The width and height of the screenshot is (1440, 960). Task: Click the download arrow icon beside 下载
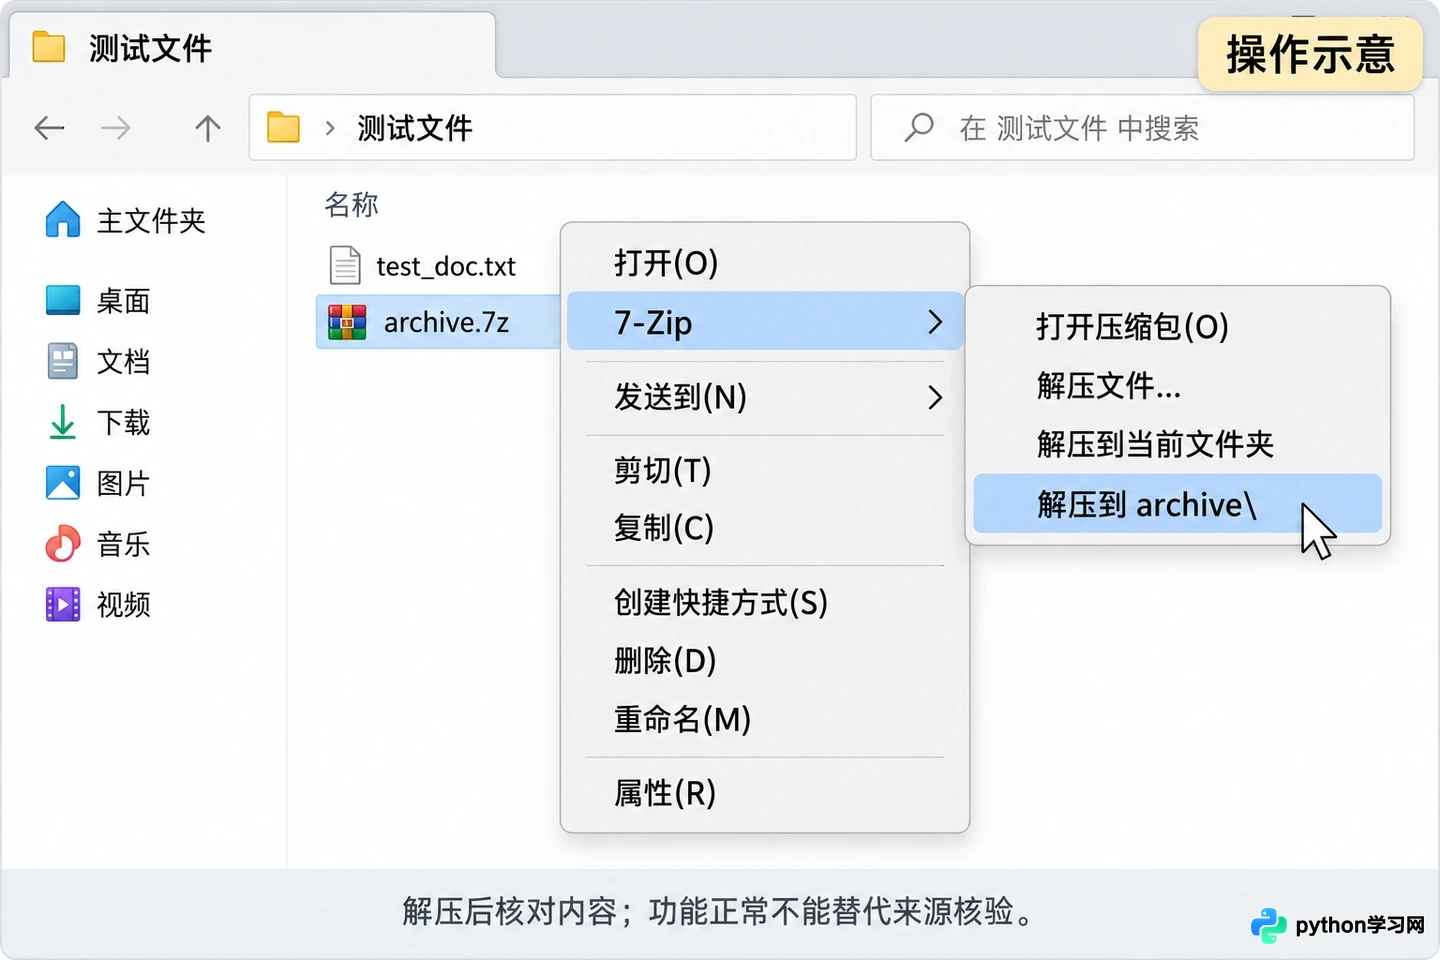click(x=63, y=422)
